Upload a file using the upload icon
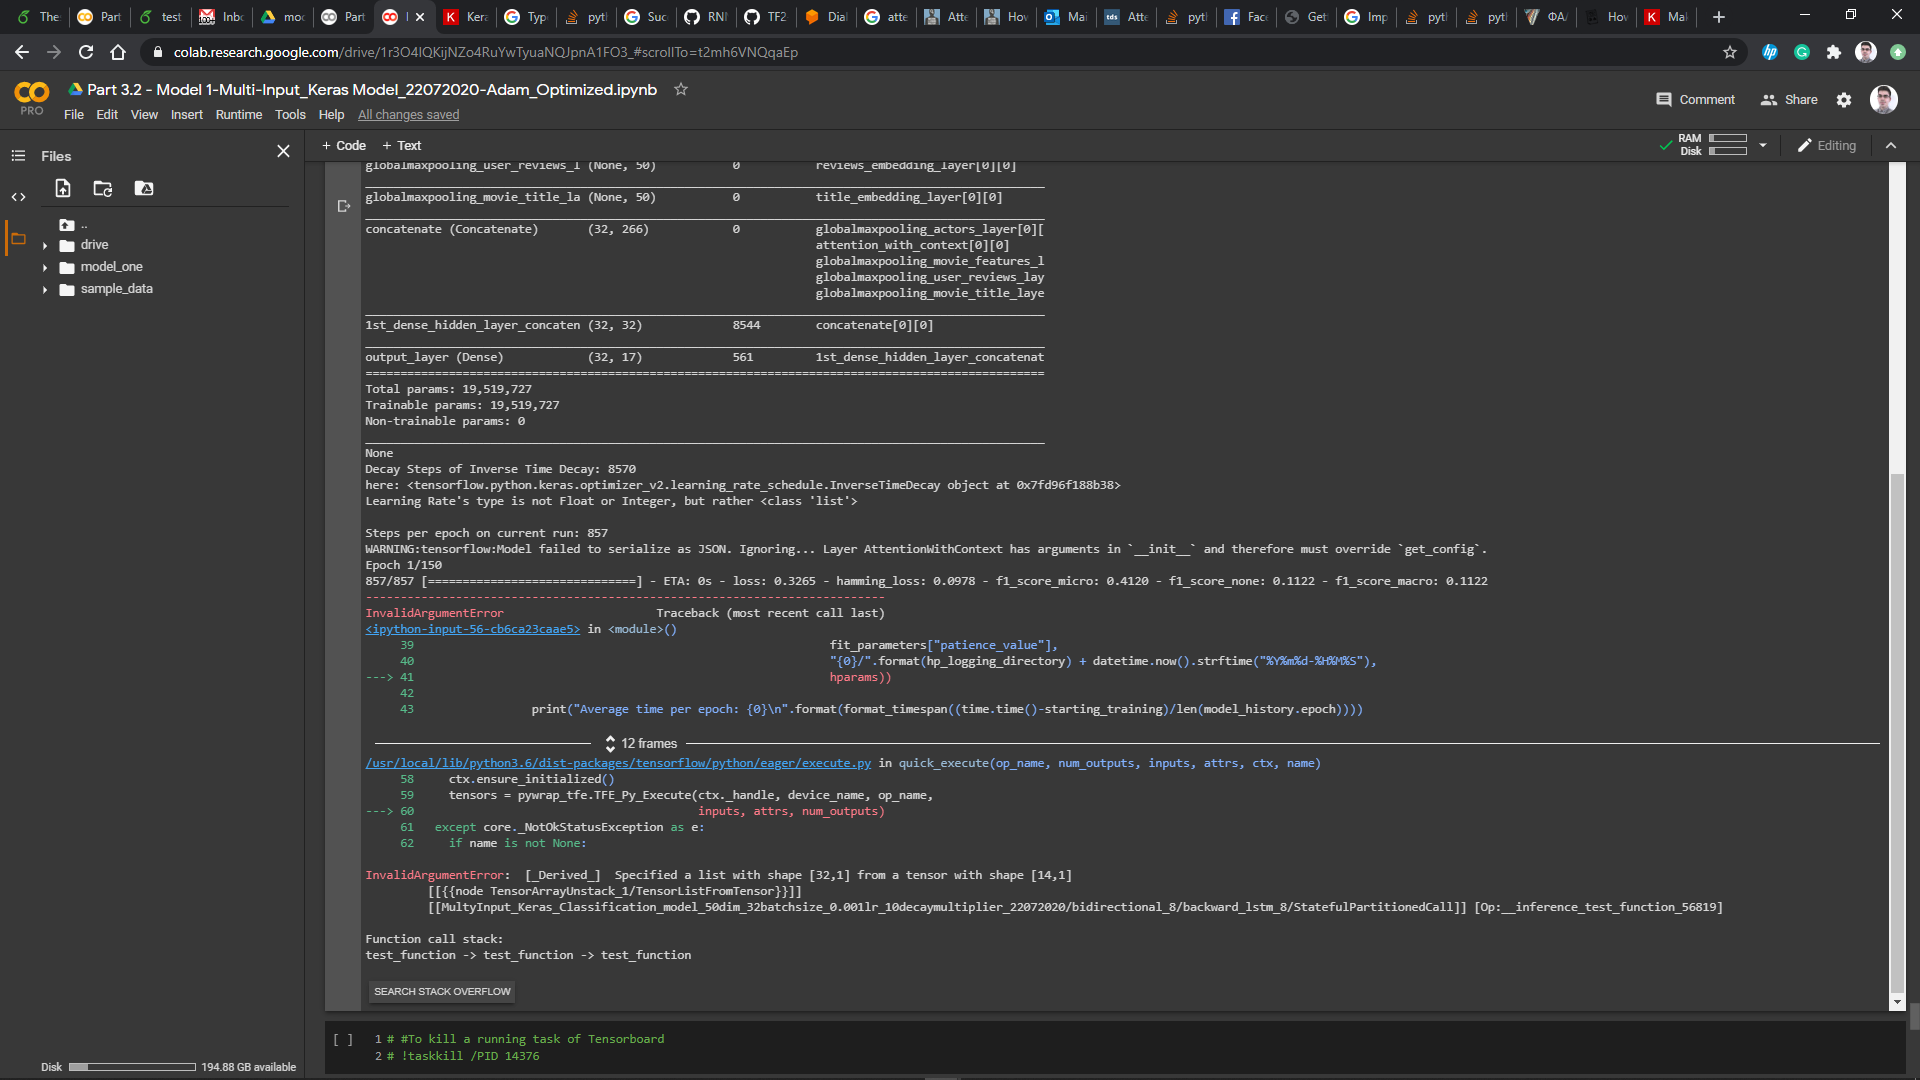 (x=62, y=188)
